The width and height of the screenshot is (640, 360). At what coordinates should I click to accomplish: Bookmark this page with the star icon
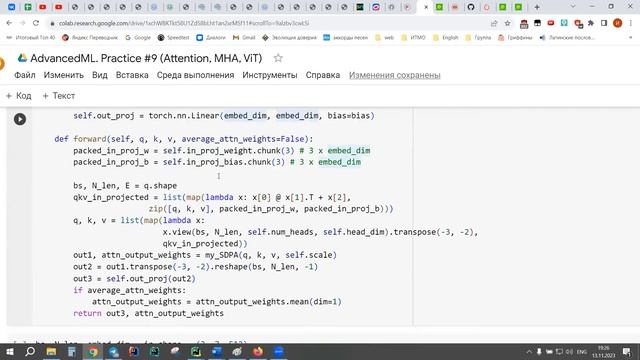tap(507, 23)
